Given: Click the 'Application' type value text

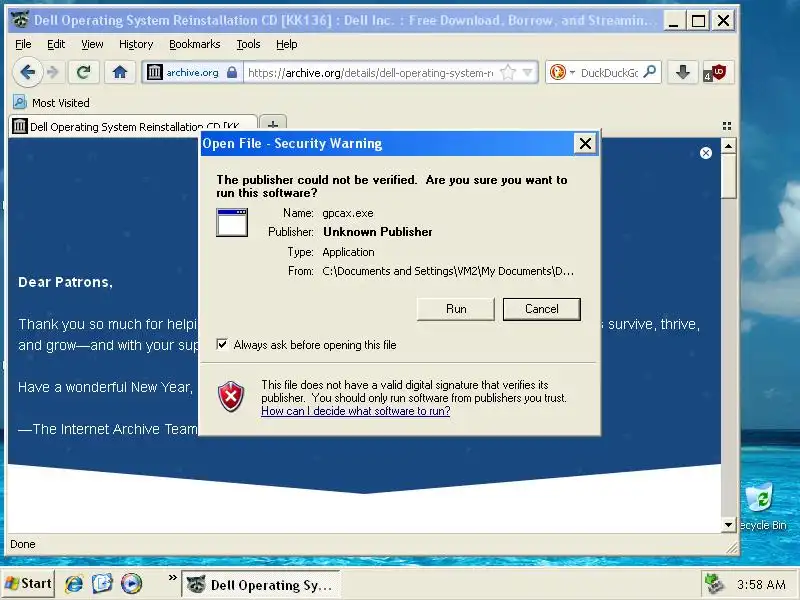Looking at the screenshot, I should pyautogui.click(x=348, y=252).
